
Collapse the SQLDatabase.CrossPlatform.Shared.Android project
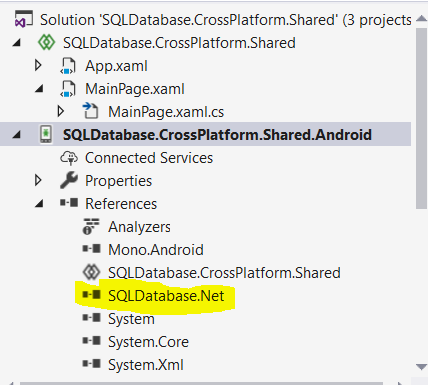pos(17,135)
